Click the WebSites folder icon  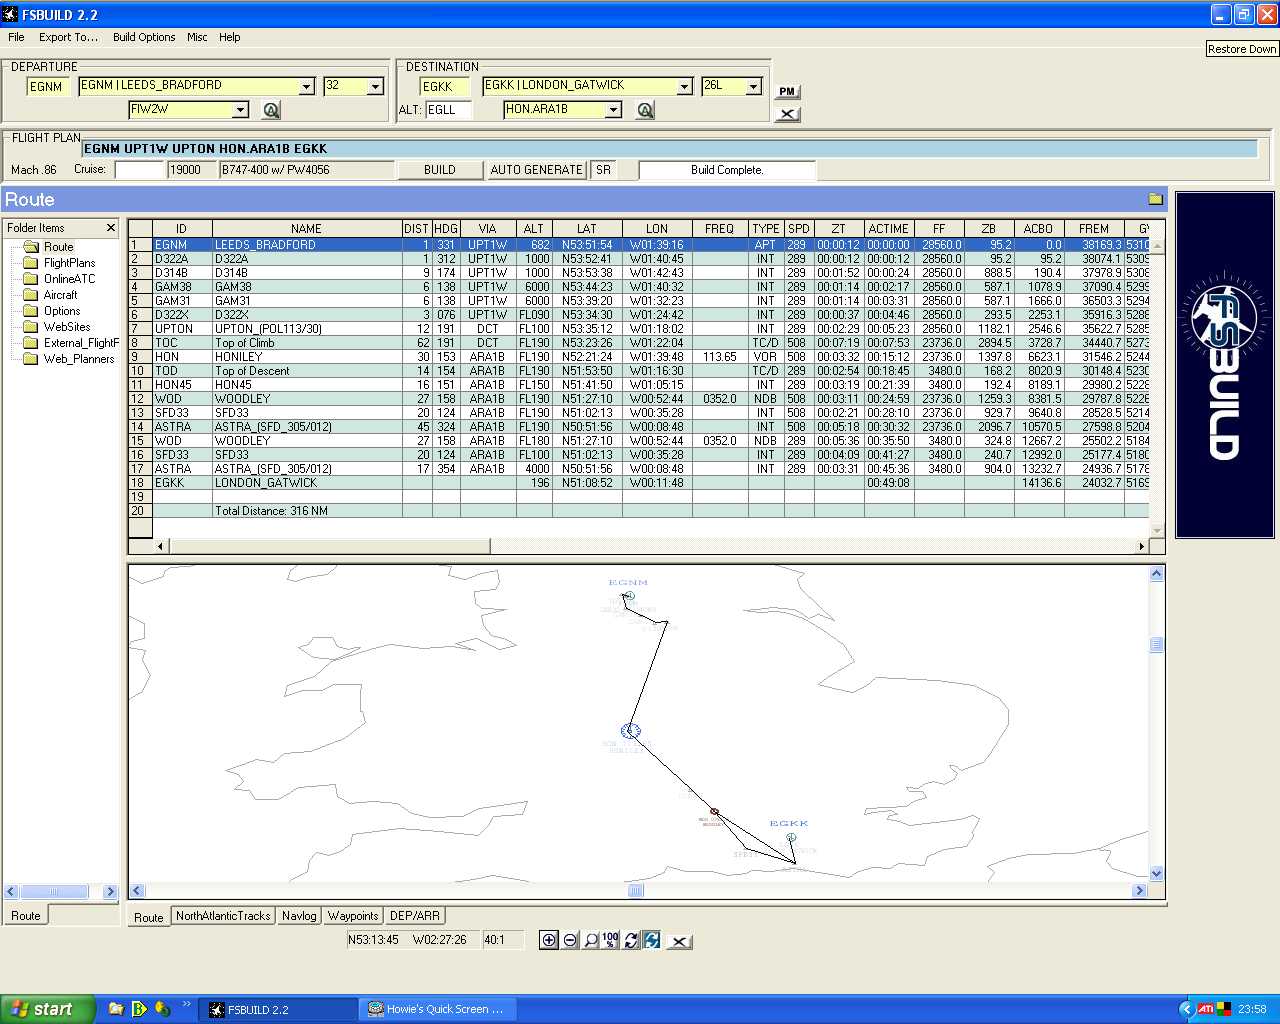pyautogui.click(x=30, y=327)
